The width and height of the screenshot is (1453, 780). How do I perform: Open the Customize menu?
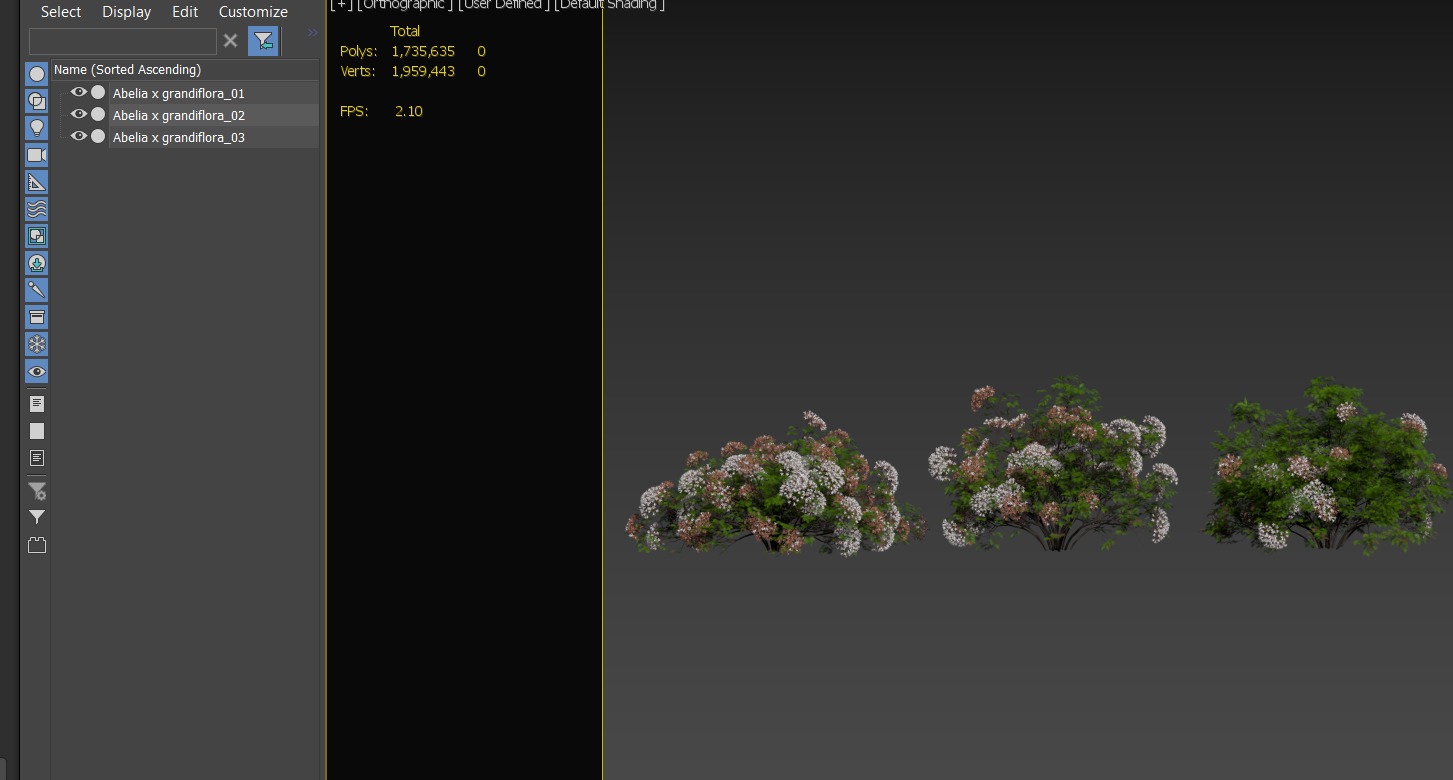tap(253, 12)
